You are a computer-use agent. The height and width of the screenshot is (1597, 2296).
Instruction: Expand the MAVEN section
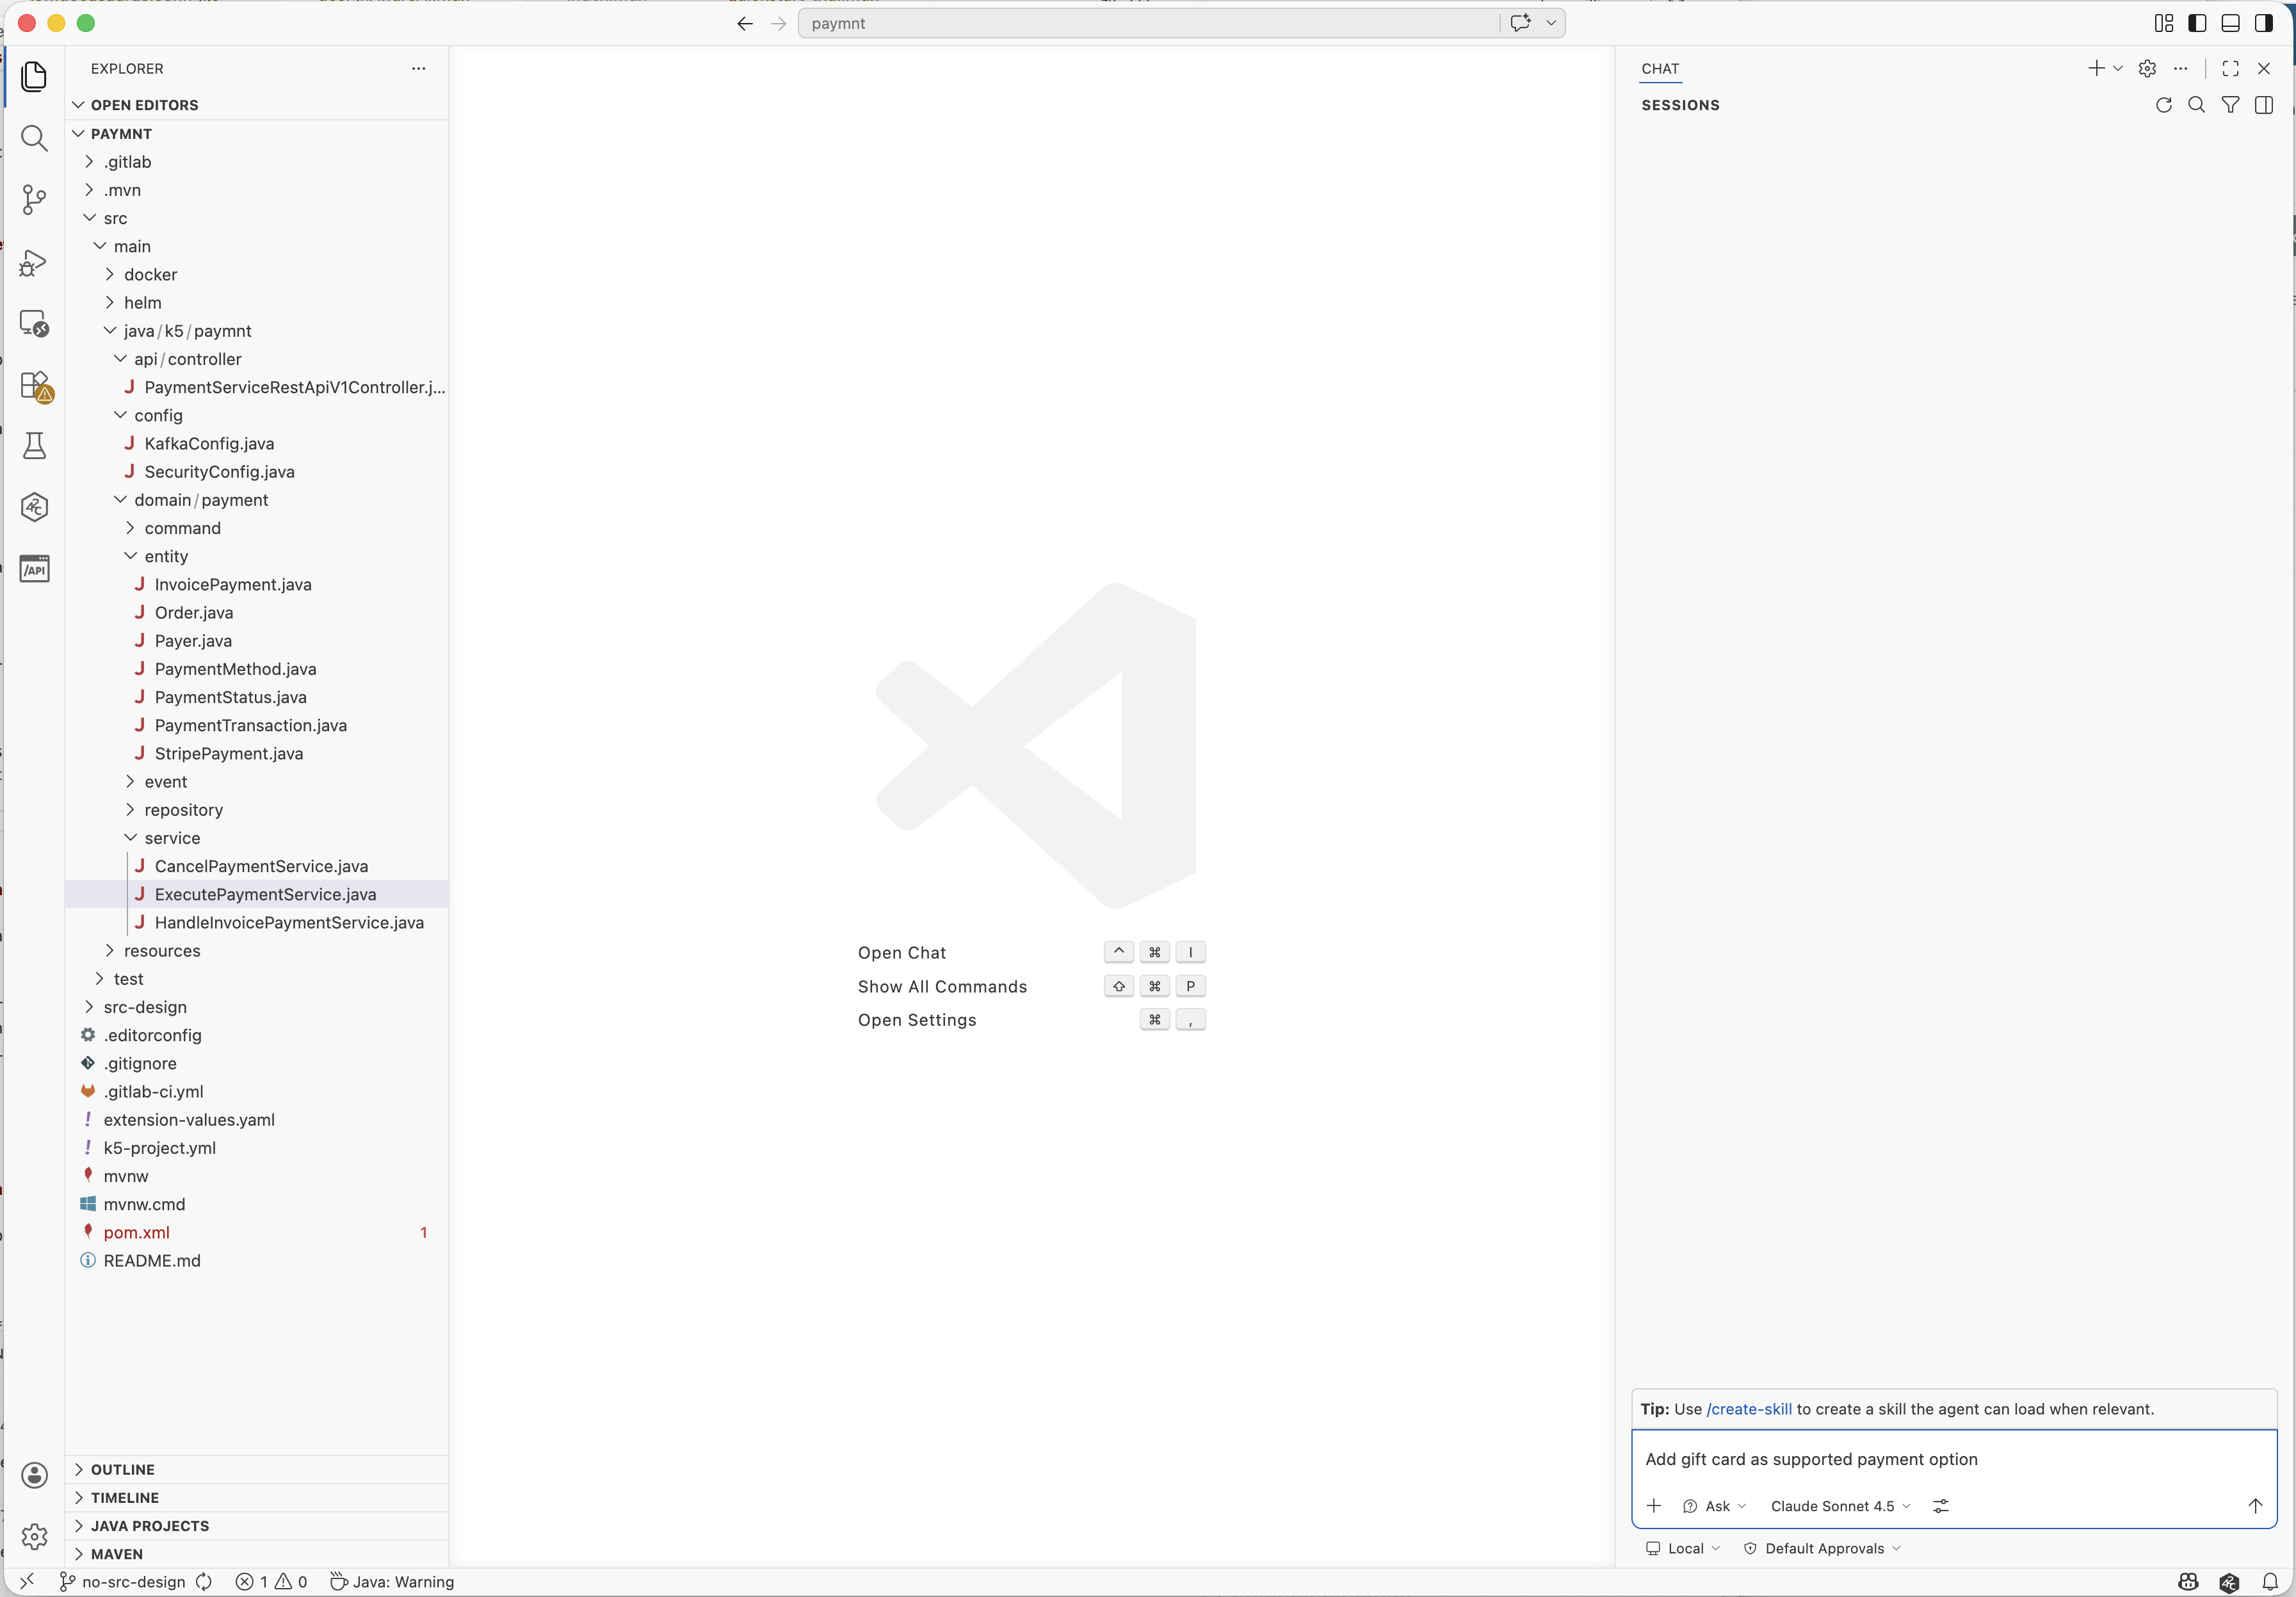coord(257,1554)
